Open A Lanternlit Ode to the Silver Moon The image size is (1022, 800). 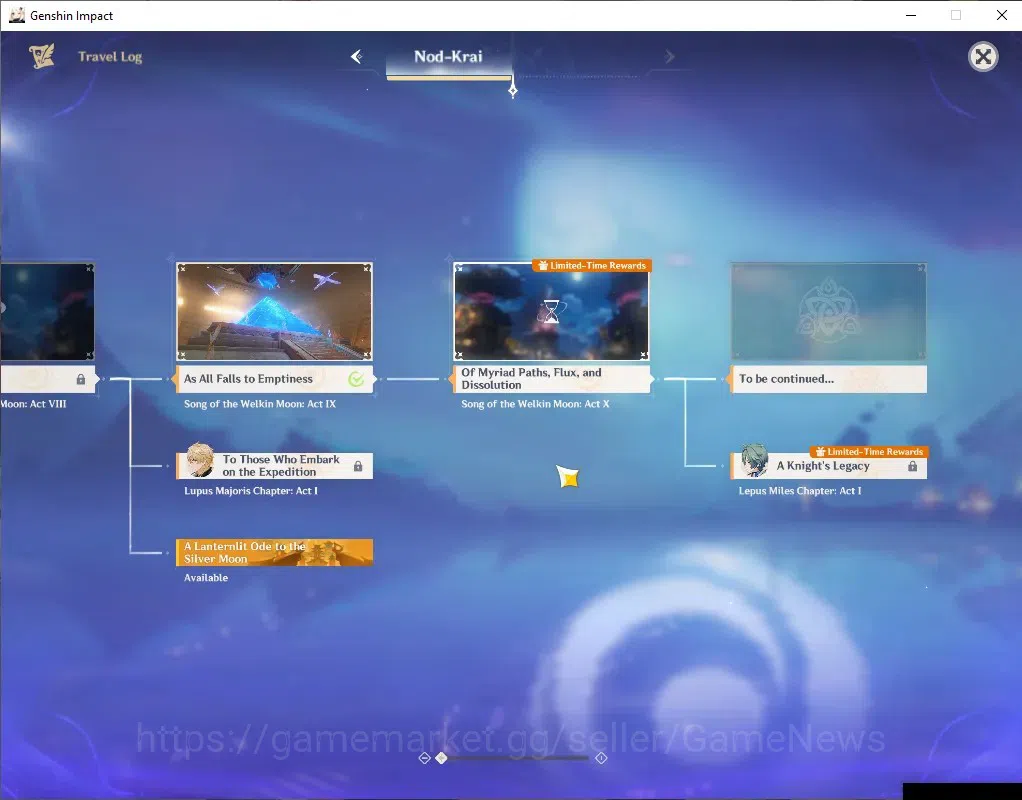coord(274,552)
